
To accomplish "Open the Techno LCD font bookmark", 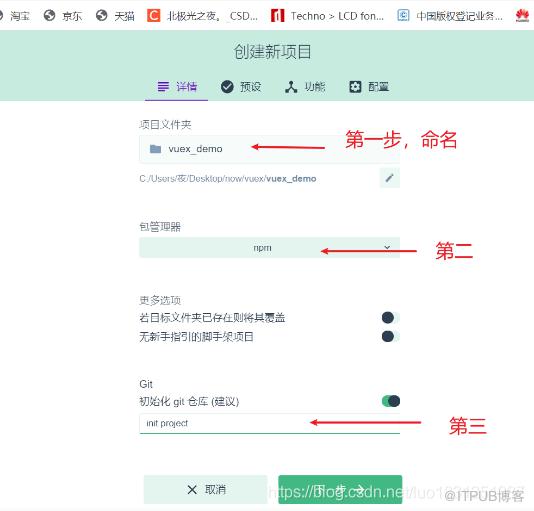I will click(327, 16).
